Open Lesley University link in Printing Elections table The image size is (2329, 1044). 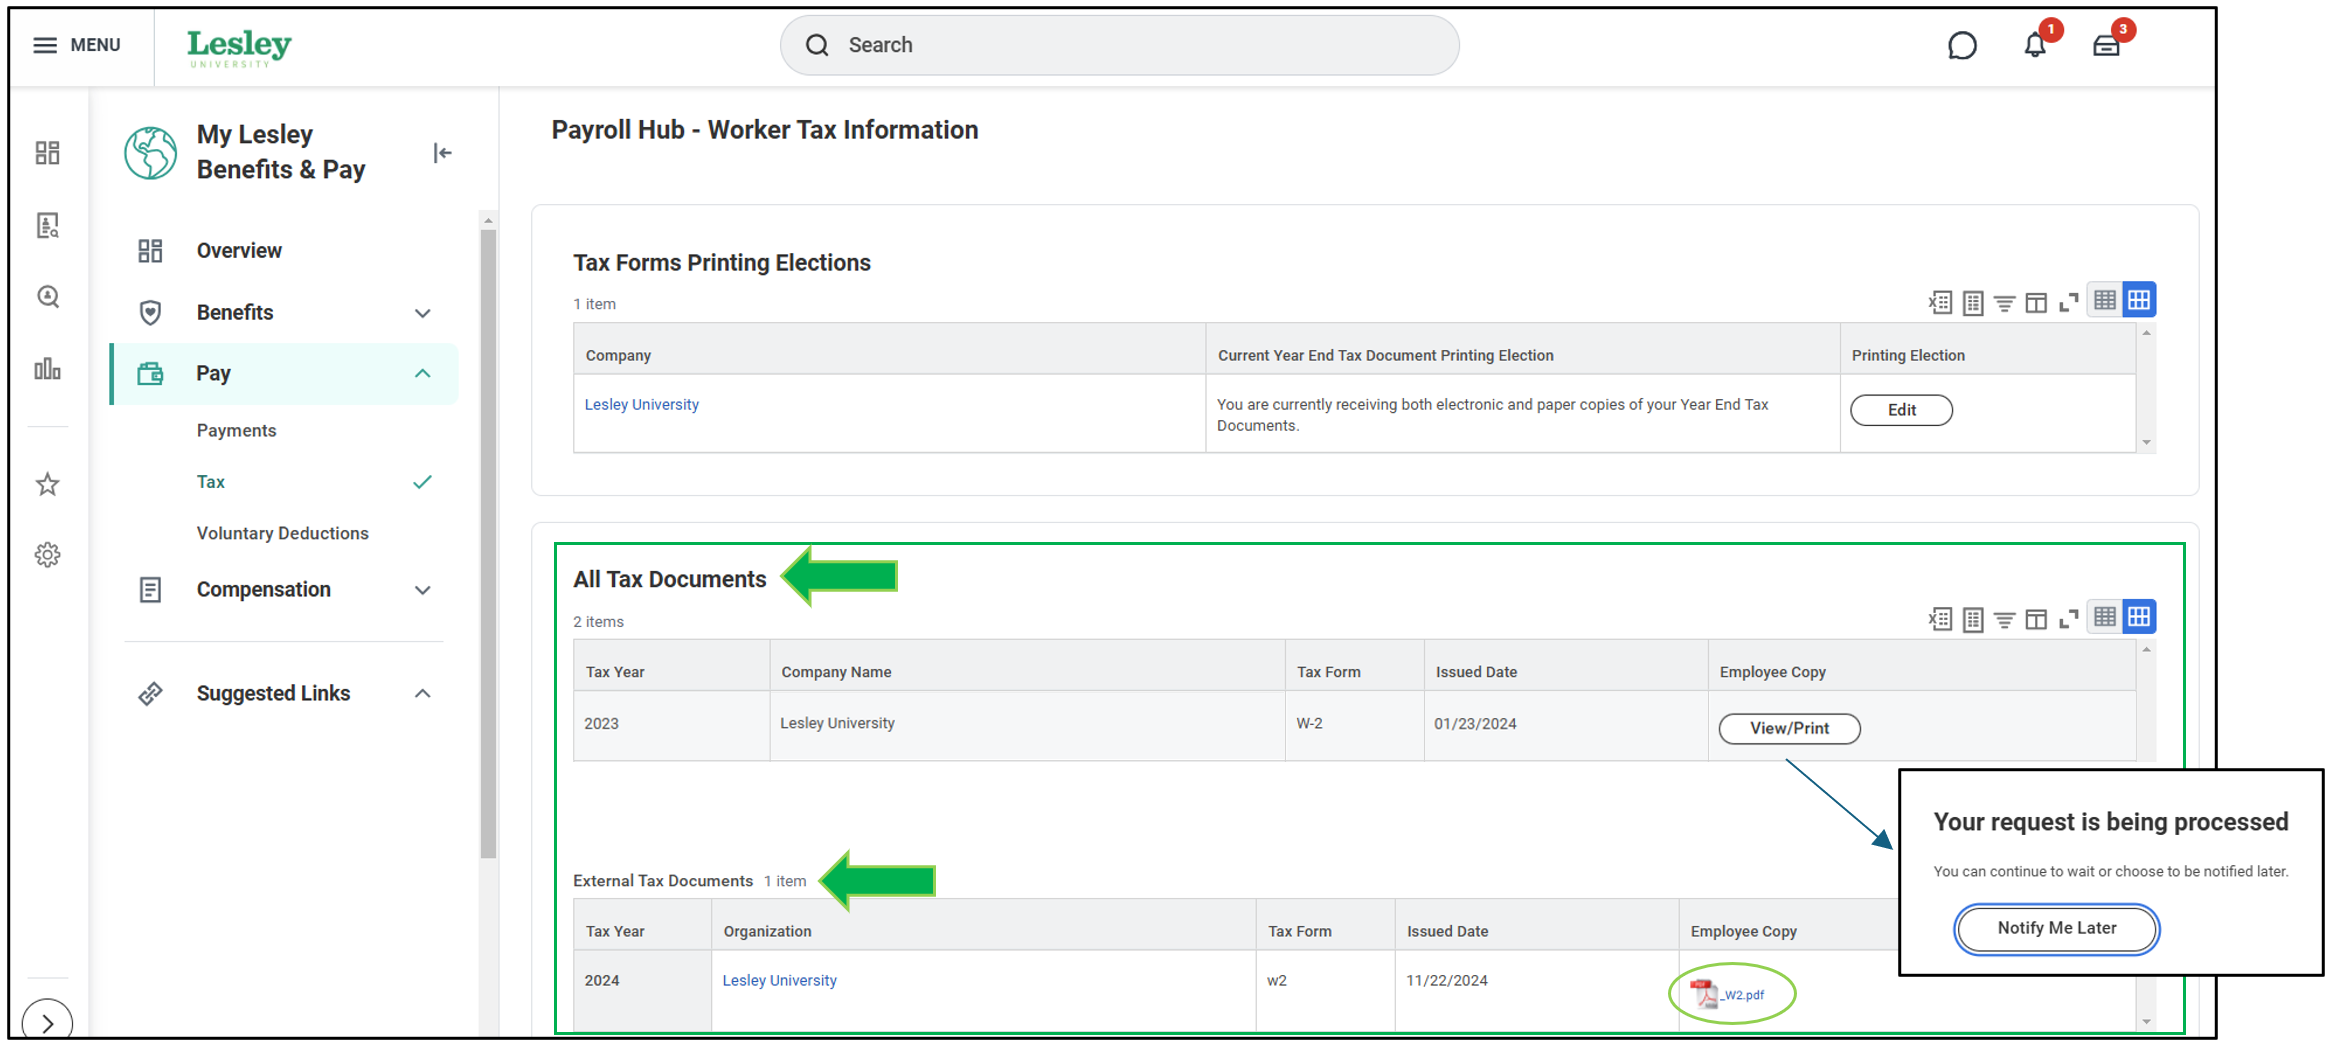[641, 405]
